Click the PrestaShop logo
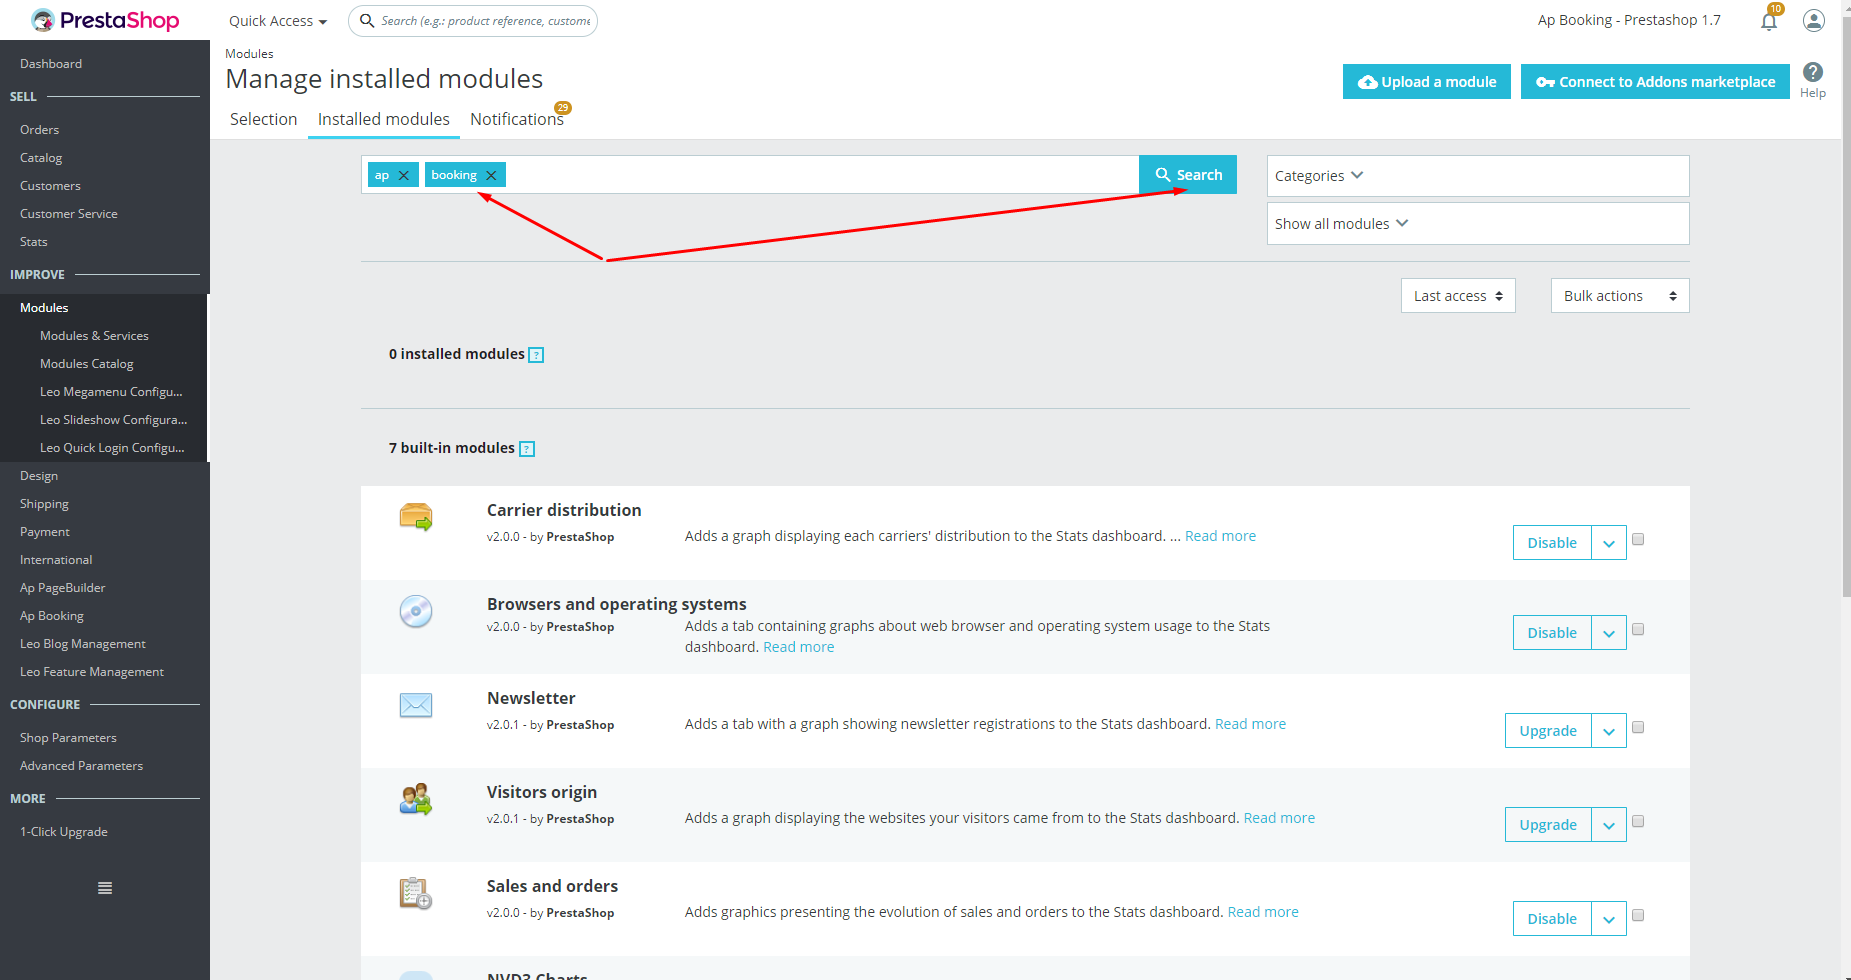1851x980 pixels. [x=105, y=20]
